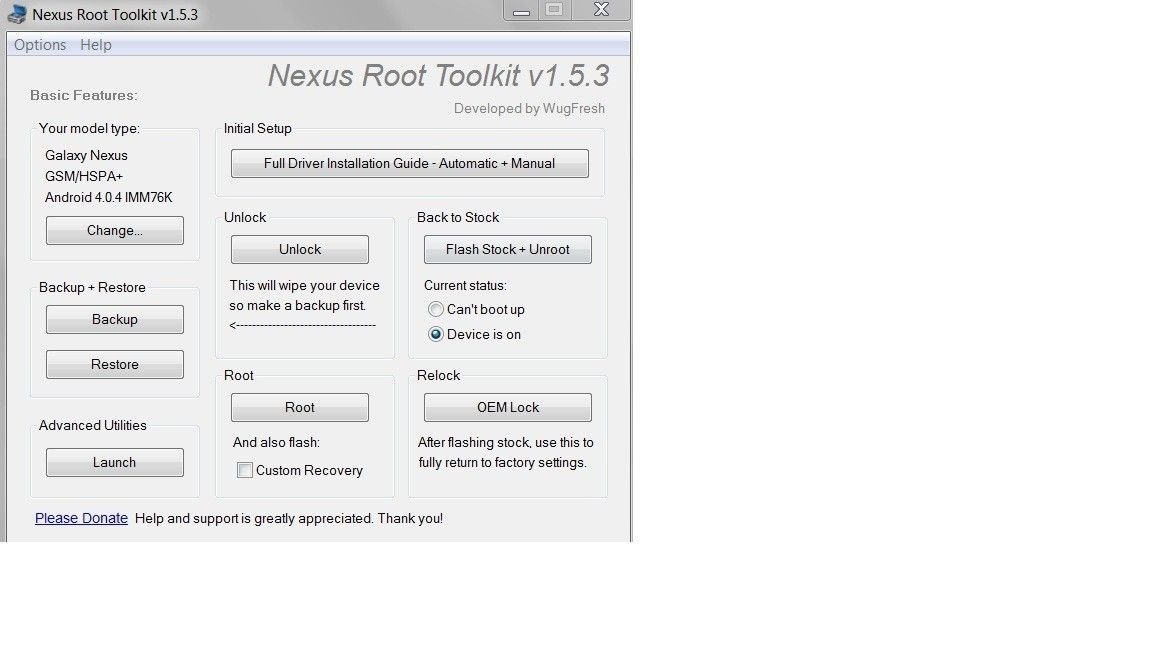Screen dimensions: 1152x648
Task: Click the This will wipe your device text
Action: point(304,285)
